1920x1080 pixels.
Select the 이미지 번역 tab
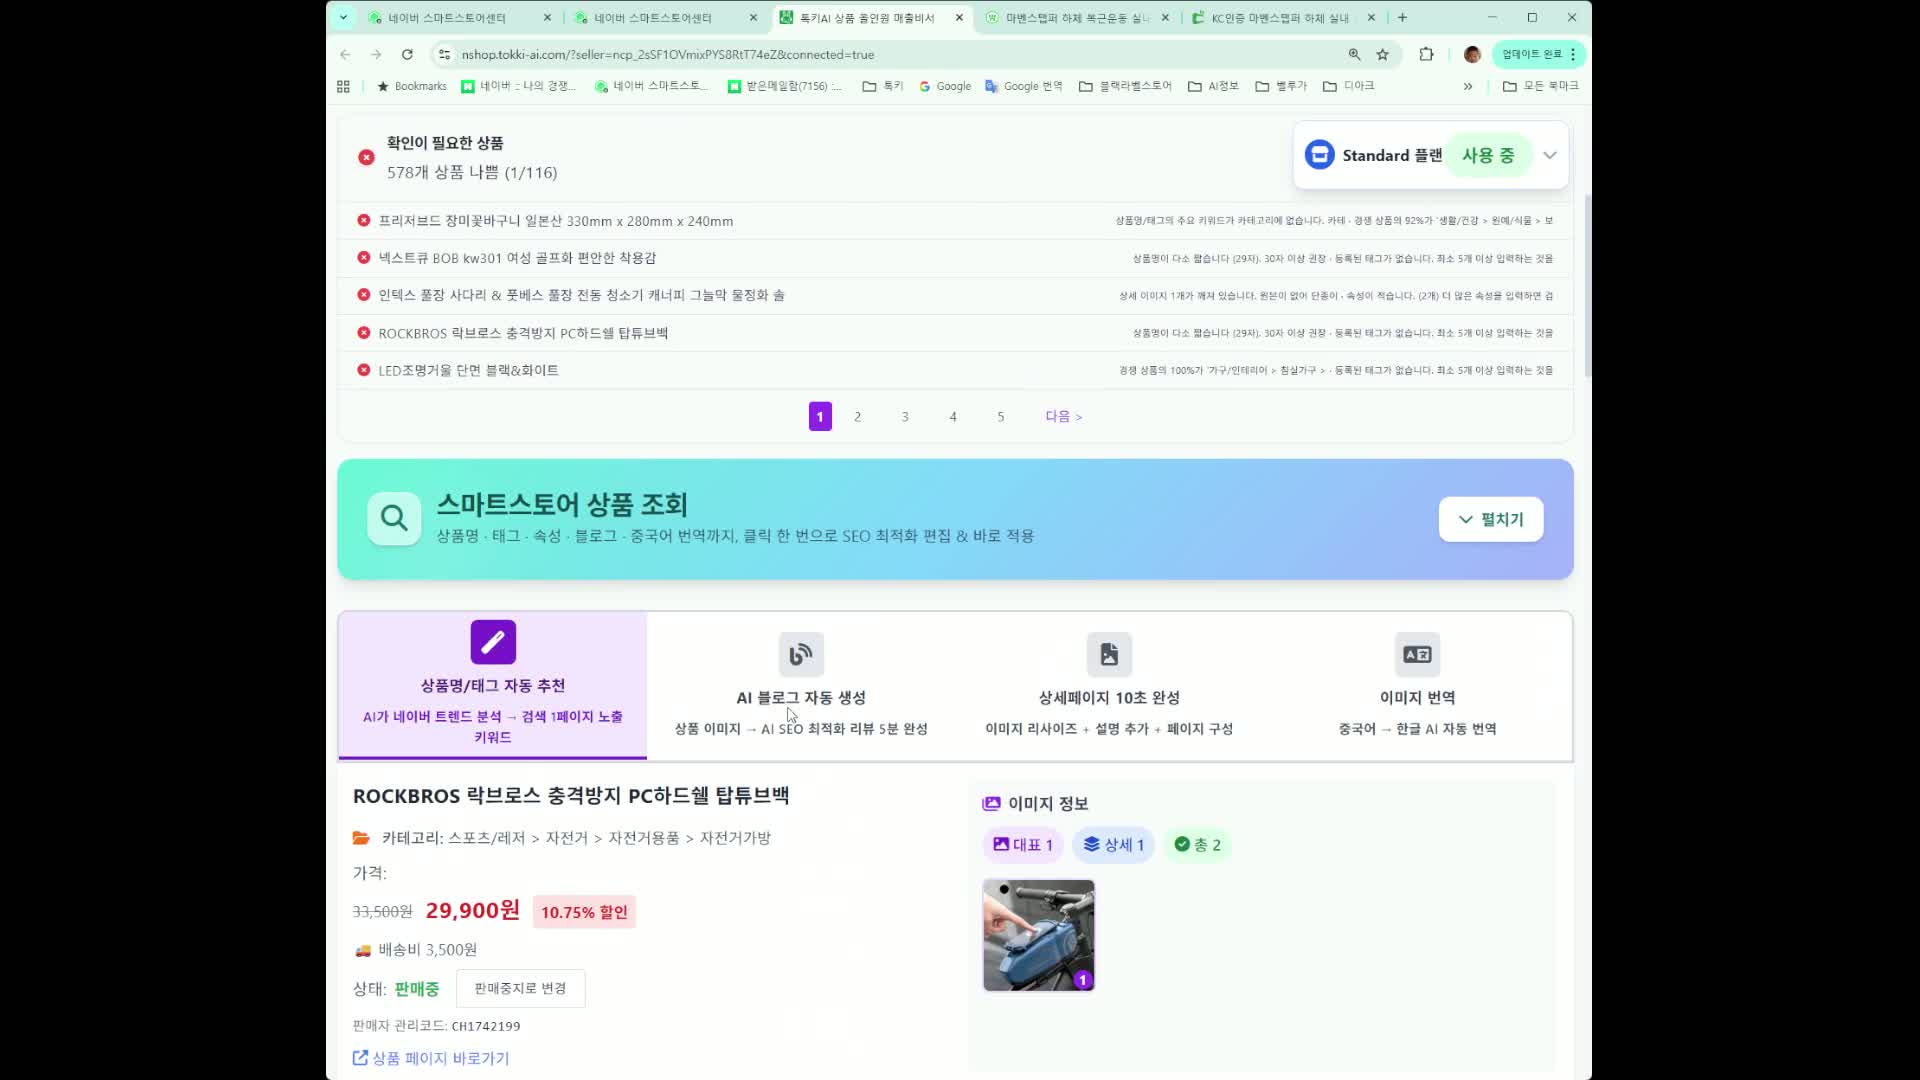(1417, 685)
